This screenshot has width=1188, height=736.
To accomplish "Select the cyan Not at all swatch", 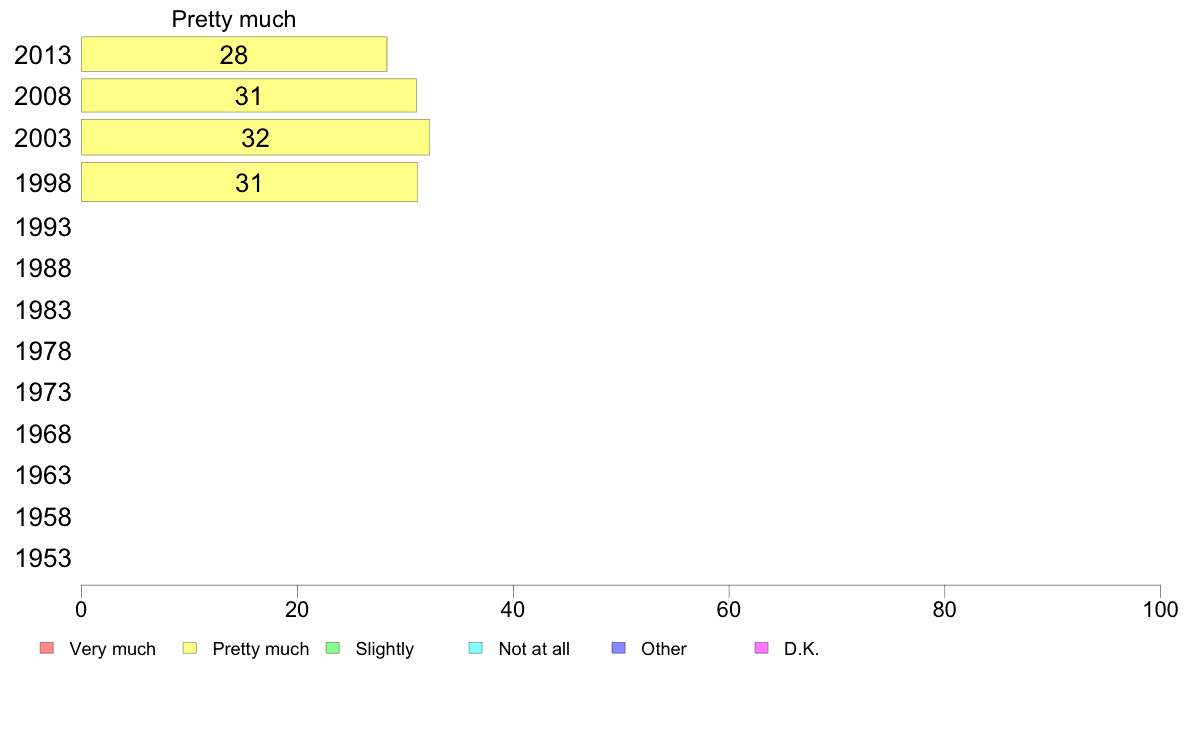I will (476, 648).
